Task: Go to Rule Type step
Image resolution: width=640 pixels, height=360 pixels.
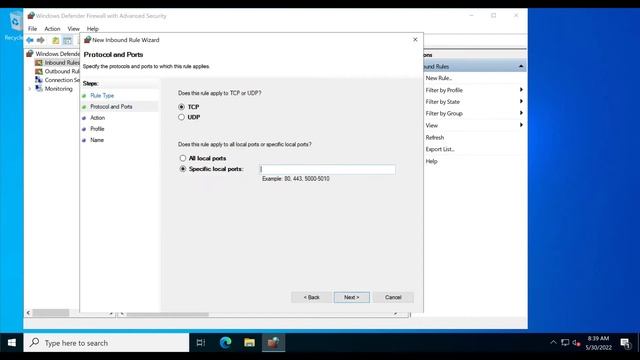Action: [102, 96]
